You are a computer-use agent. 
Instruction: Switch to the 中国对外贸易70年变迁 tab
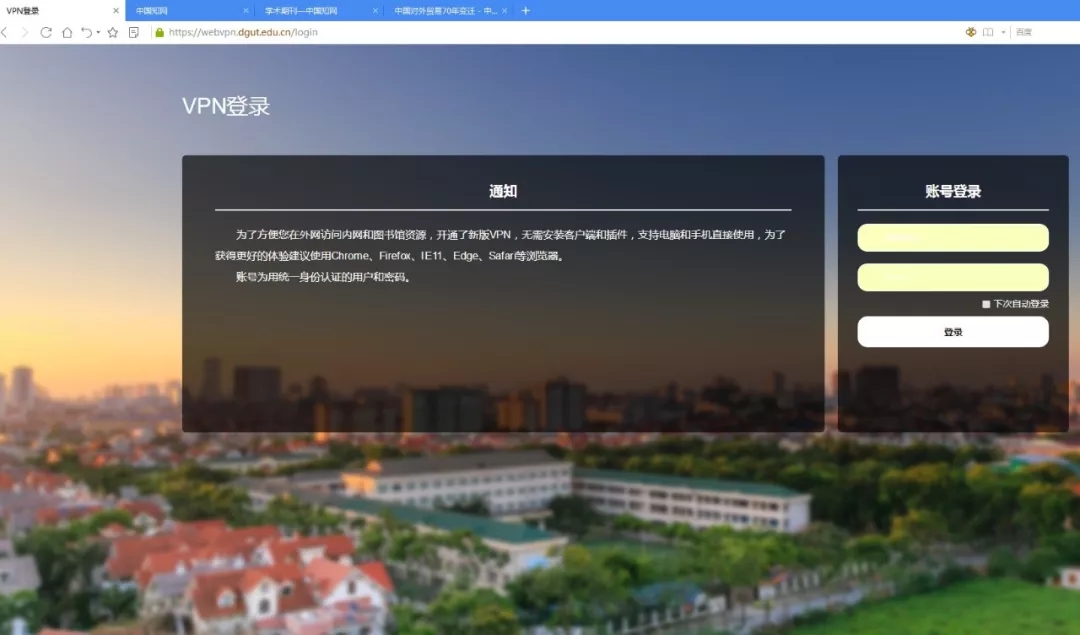coord(446,11)
